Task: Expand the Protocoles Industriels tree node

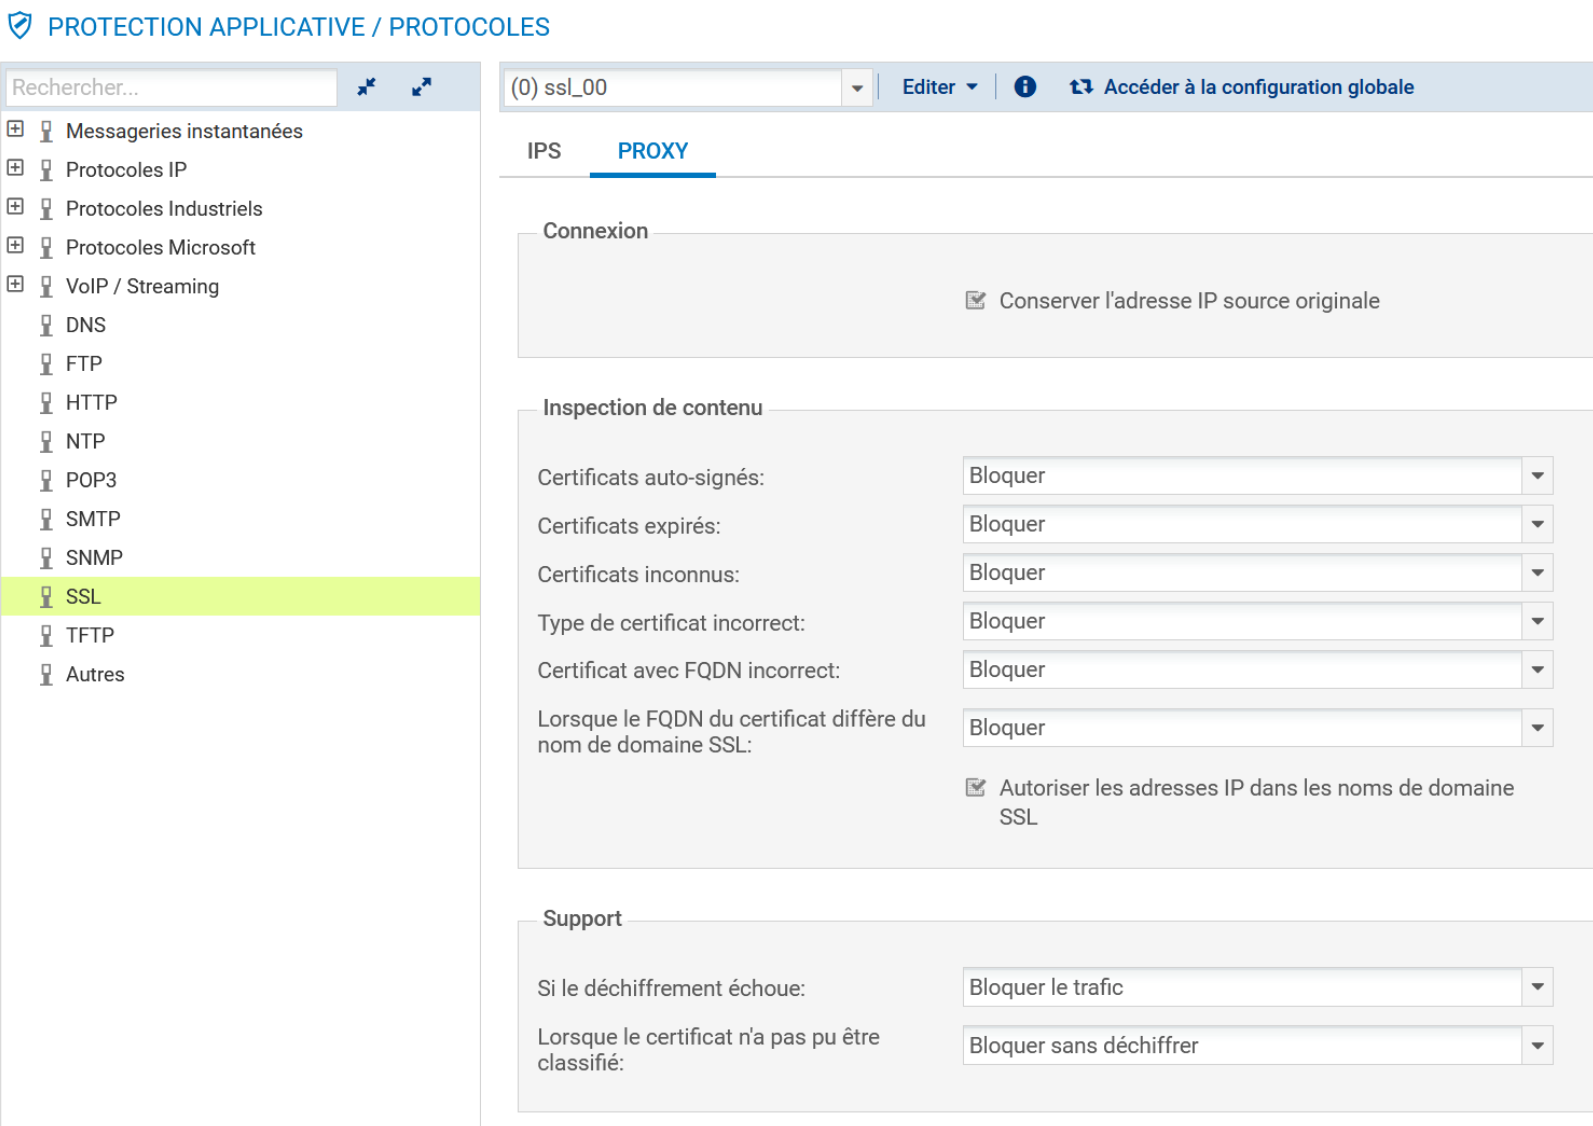Action: pyautogui.click(x=15, y=207)
